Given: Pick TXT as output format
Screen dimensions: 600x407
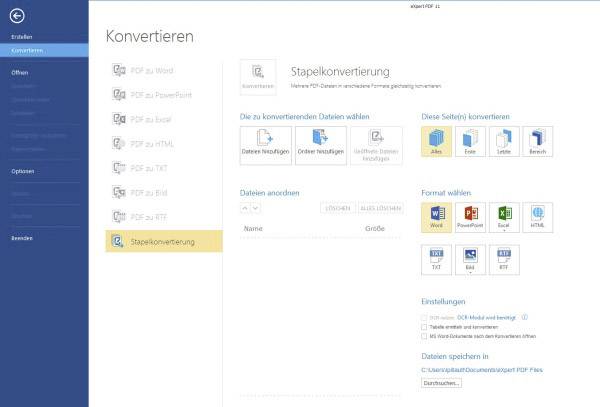Looking at the screenshot, I should 436,260.
